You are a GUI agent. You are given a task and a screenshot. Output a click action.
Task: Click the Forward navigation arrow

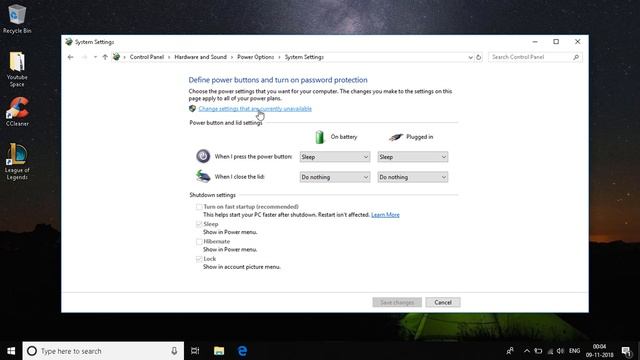84,57
